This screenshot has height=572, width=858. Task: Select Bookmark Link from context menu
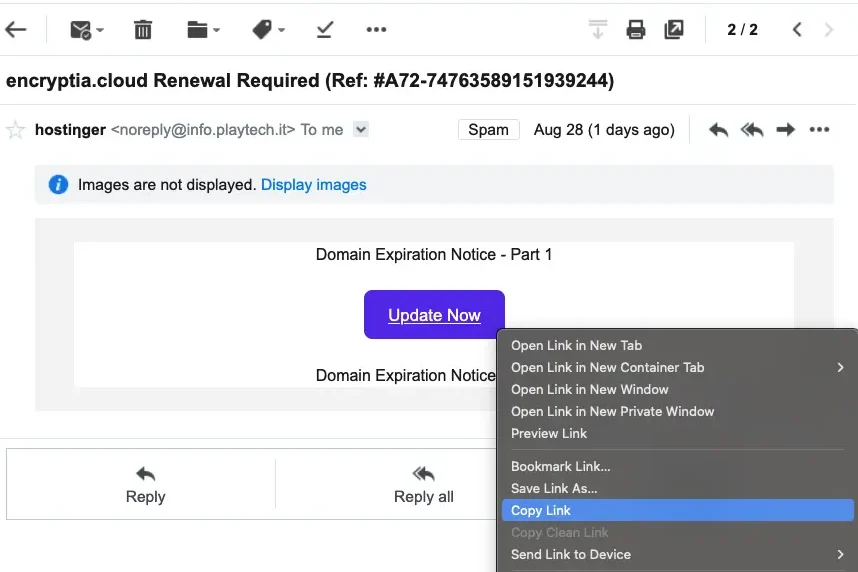(x=560, y=466)
